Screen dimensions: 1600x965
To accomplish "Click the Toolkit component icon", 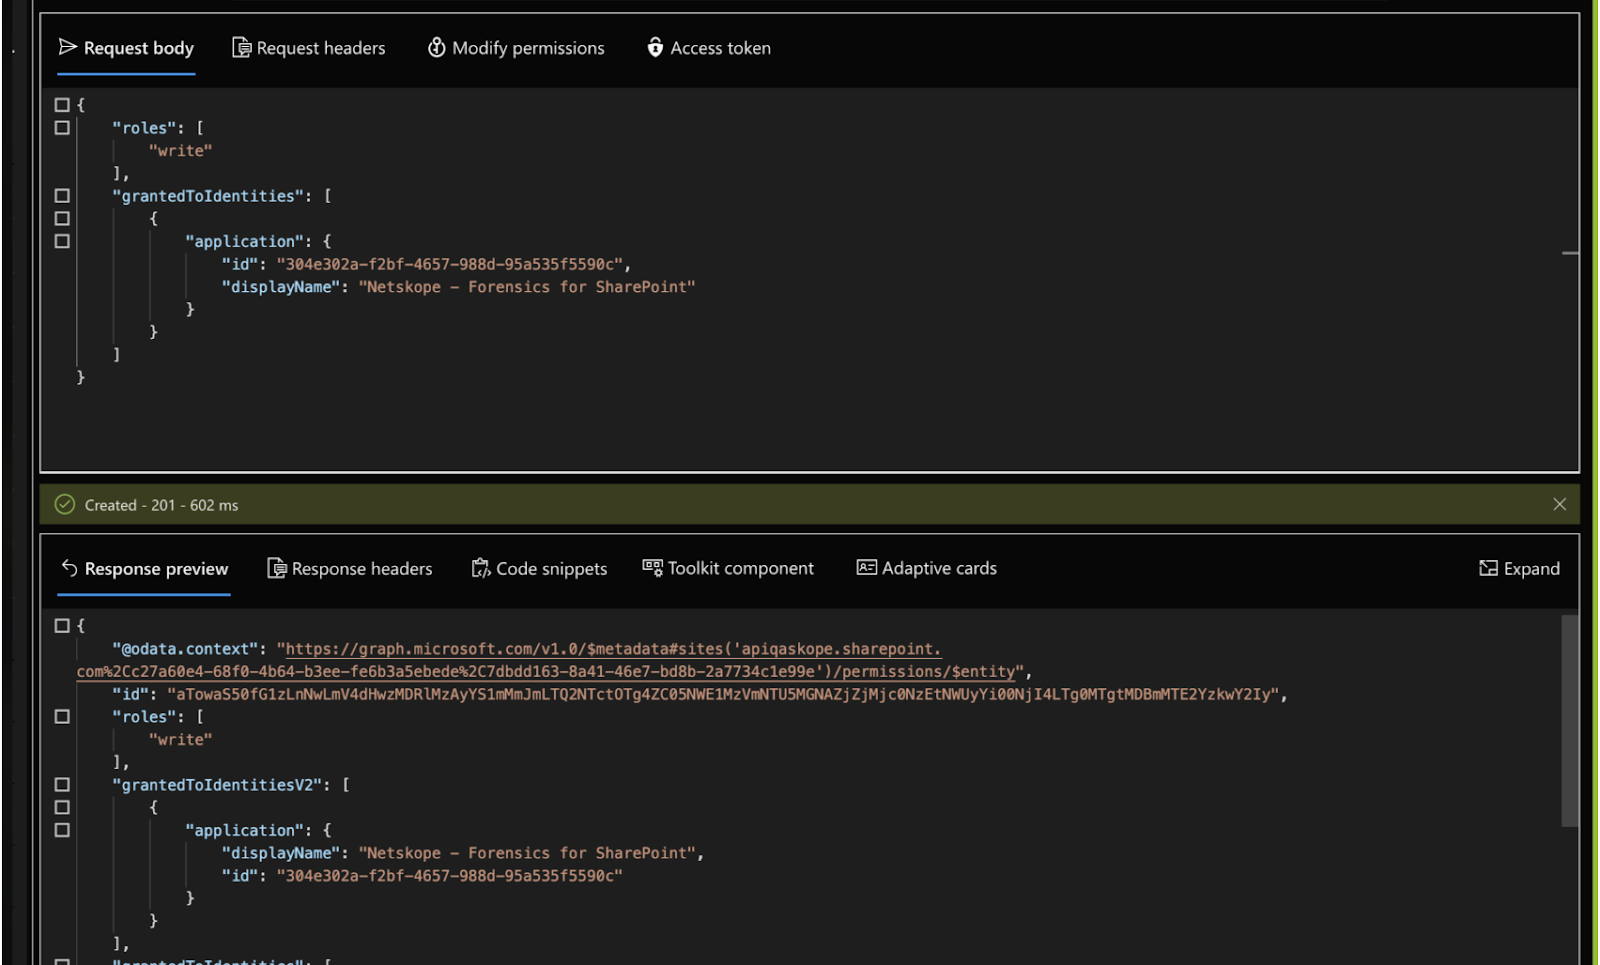I will pos(652,568).
